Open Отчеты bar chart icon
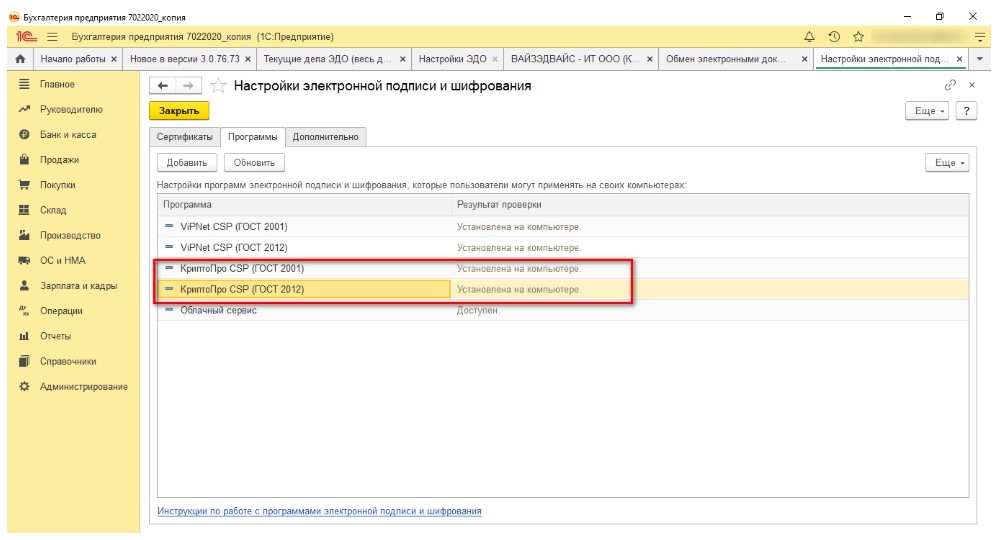The image size is (998, 540). 24,336
